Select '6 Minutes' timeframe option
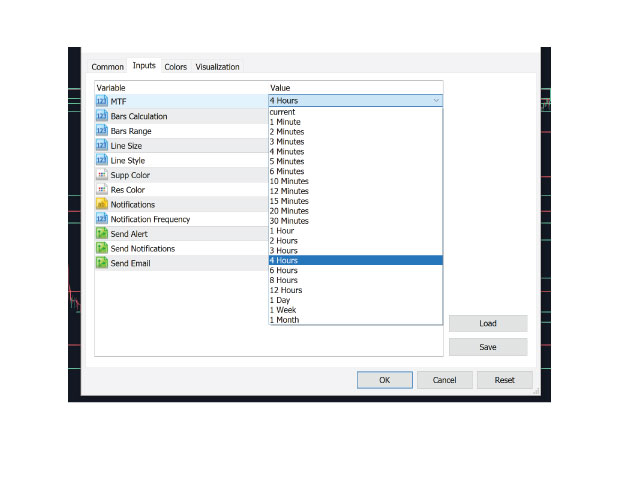This screenshot has height=480, width=640. 356,171
